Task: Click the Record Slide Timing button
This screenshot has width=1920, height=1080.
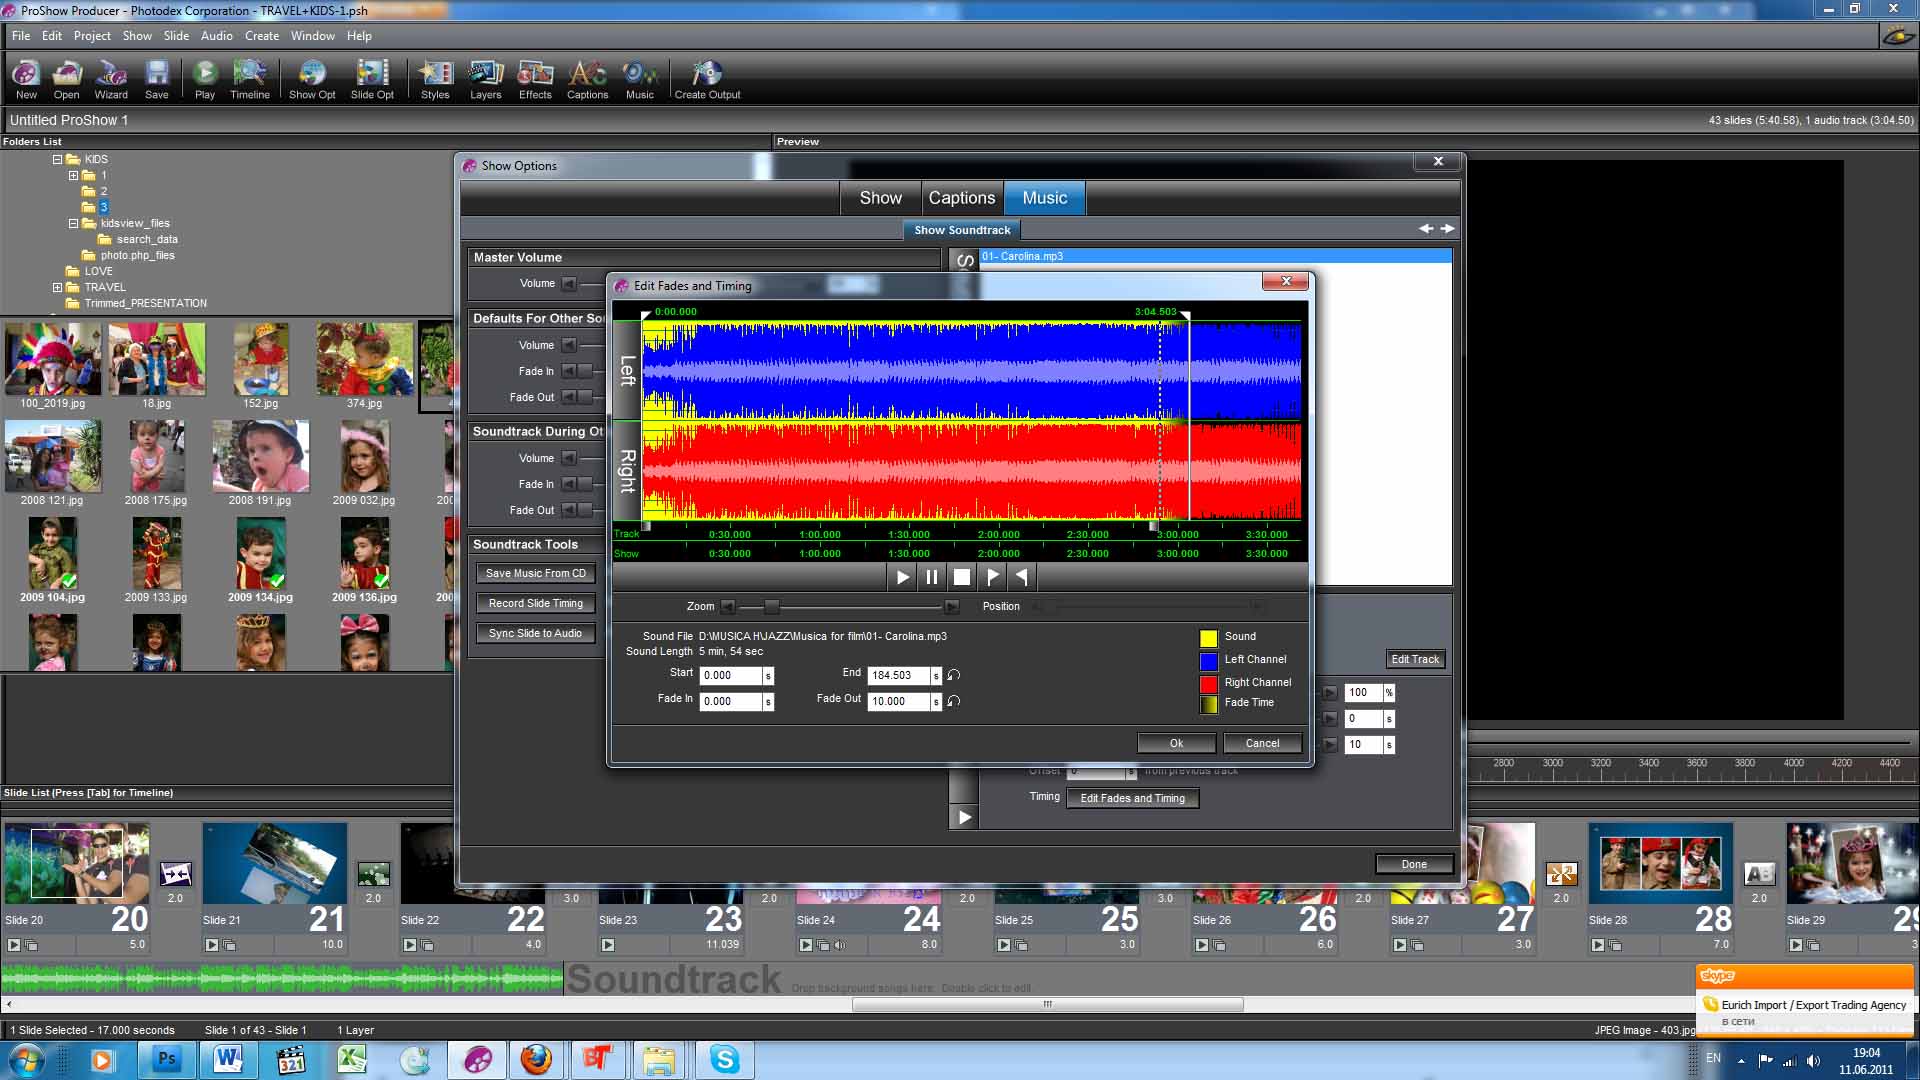Action: coord(535,603)
